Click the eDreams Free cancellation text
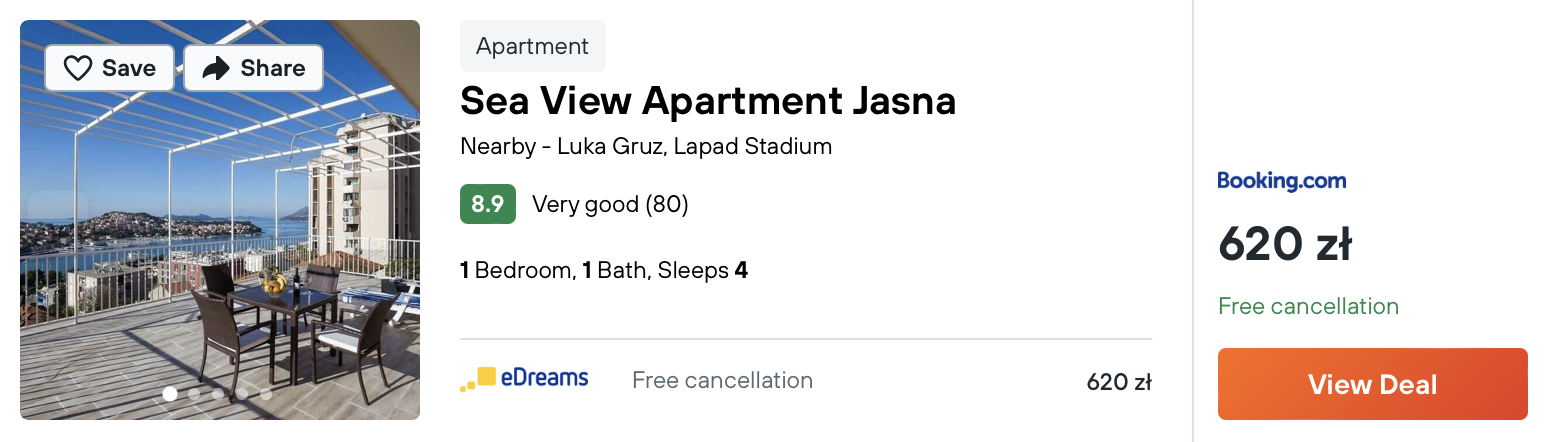This screenshot has height=442, width=1544. [x=722, y=380]
